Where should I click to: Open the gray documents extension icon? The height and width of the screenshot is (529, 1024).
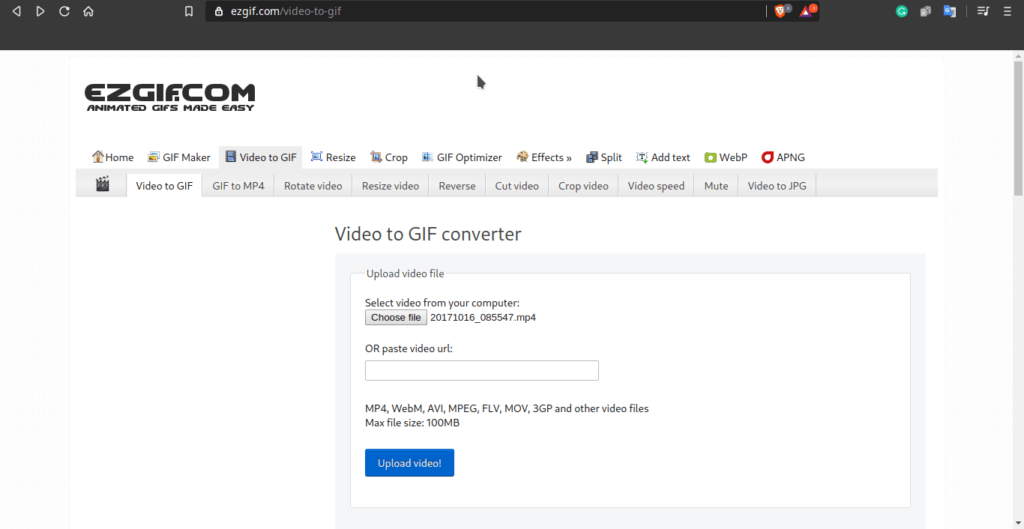[x=925, y=11]
